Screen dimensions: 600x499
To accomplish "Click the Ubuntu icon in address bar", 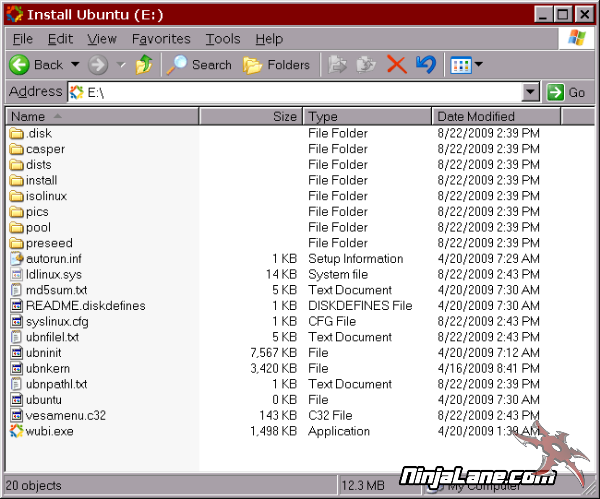I will [77, 92].
